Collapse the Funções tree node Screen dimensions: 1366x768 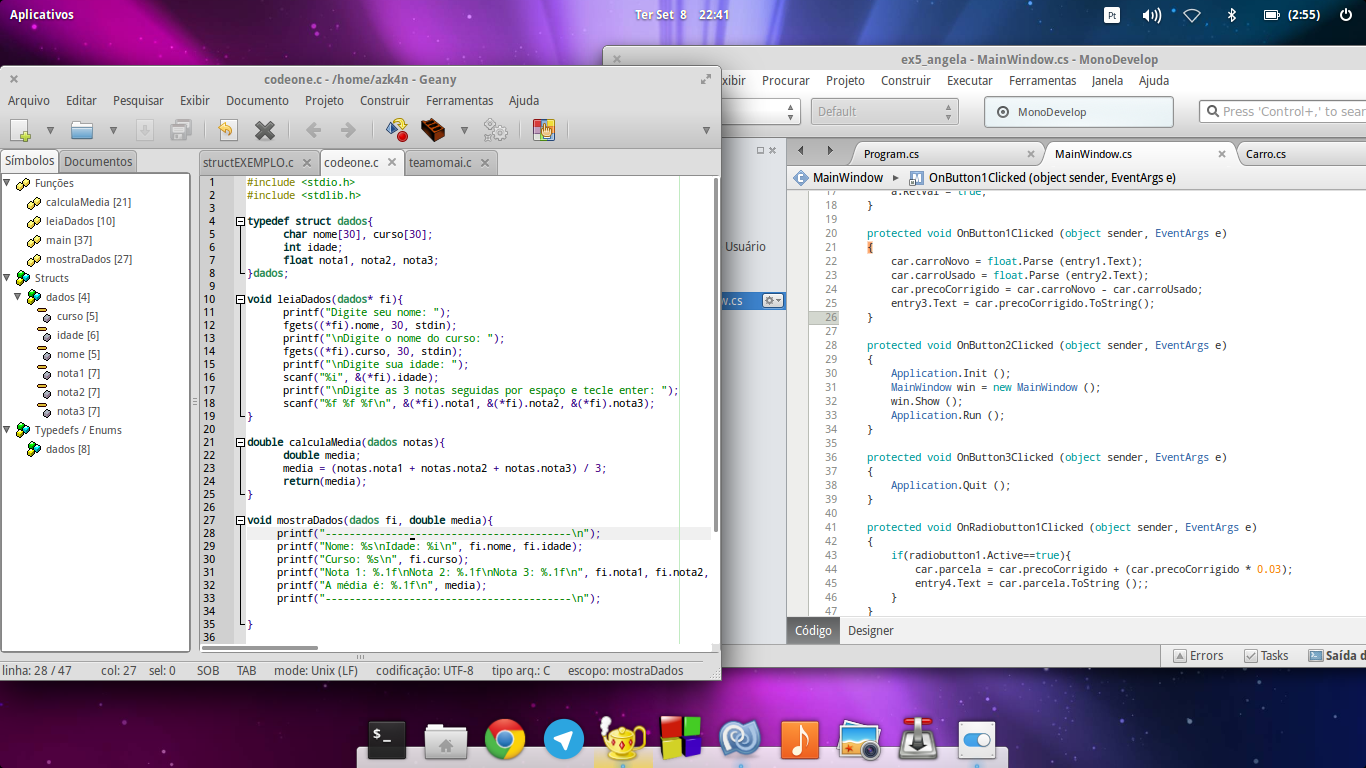(8, 183)
